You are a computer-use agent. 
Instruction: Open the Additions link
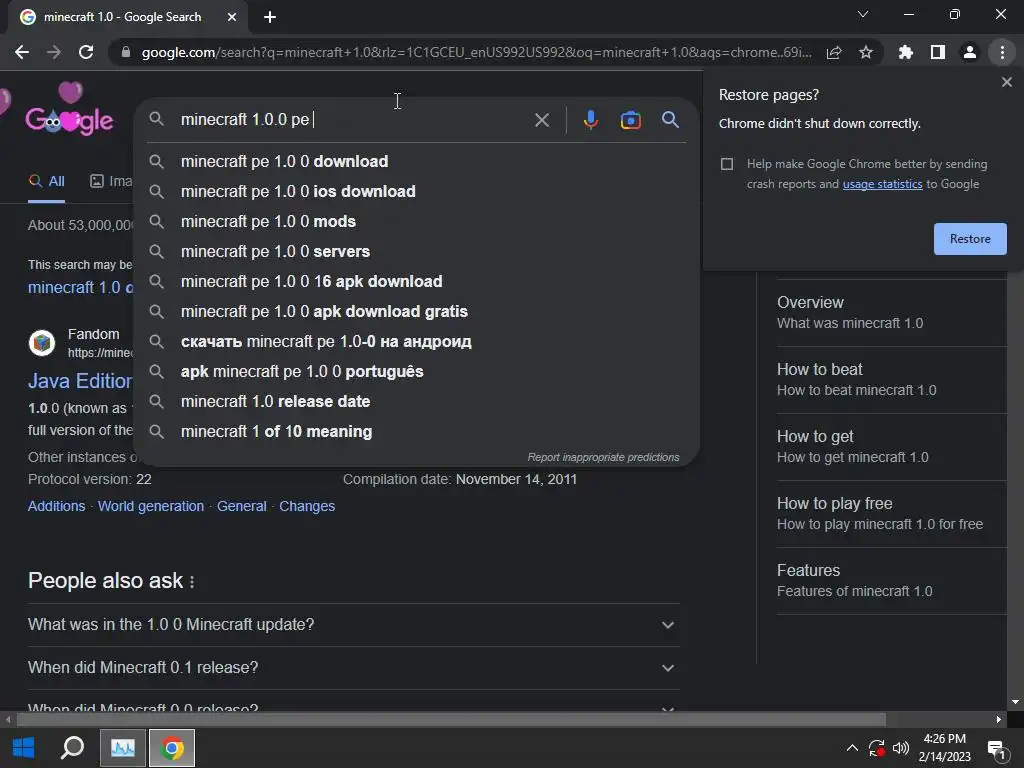point(56,506)
